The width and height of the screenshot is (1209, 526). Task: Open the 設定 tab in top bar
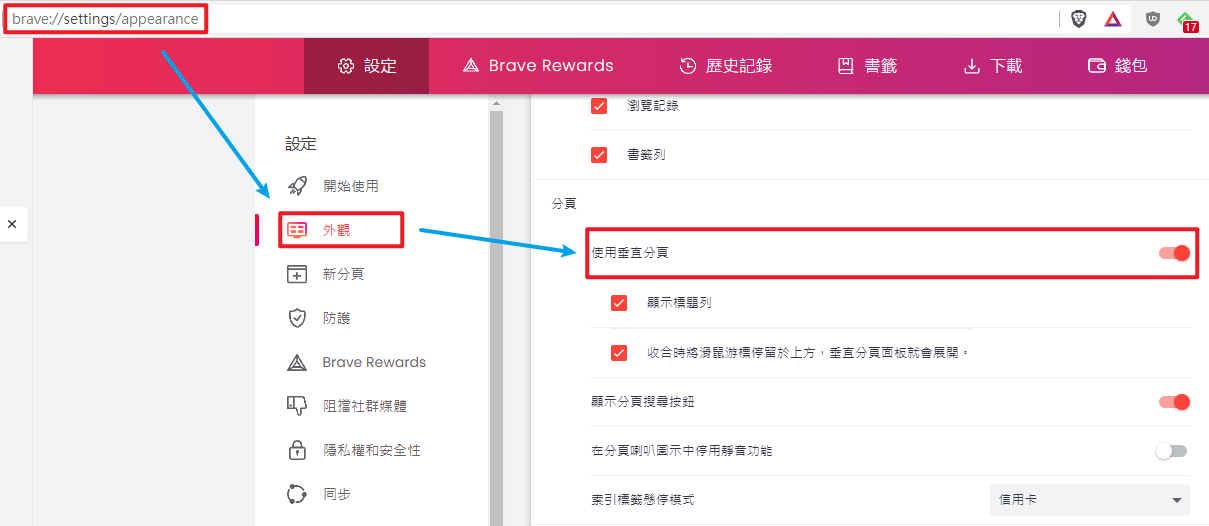click(x=367, y=66)
